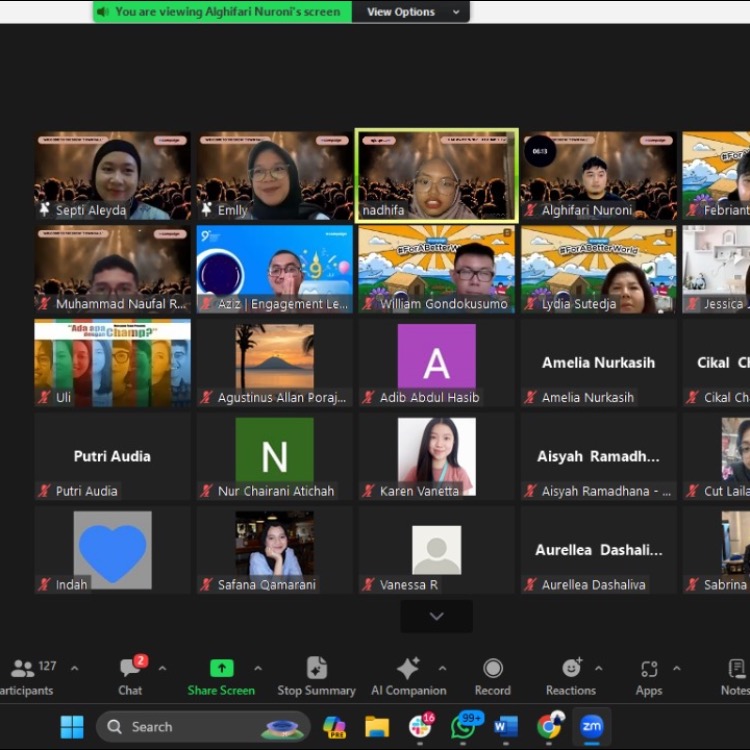The width and height of the screenshot is (750, 750).
Task: Select Aziz Engagement Lead's video tile
Action: 275,269
